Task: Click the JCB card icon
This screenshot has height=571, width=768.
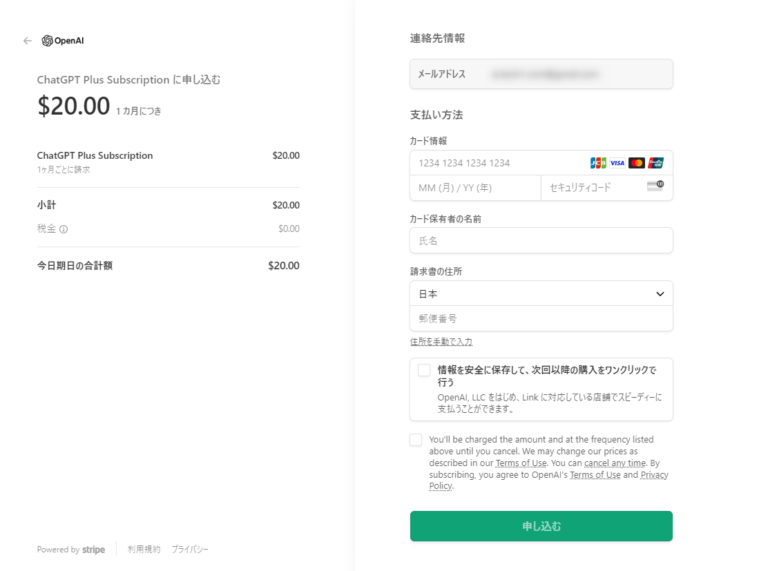Action: [x=598, y=163]
